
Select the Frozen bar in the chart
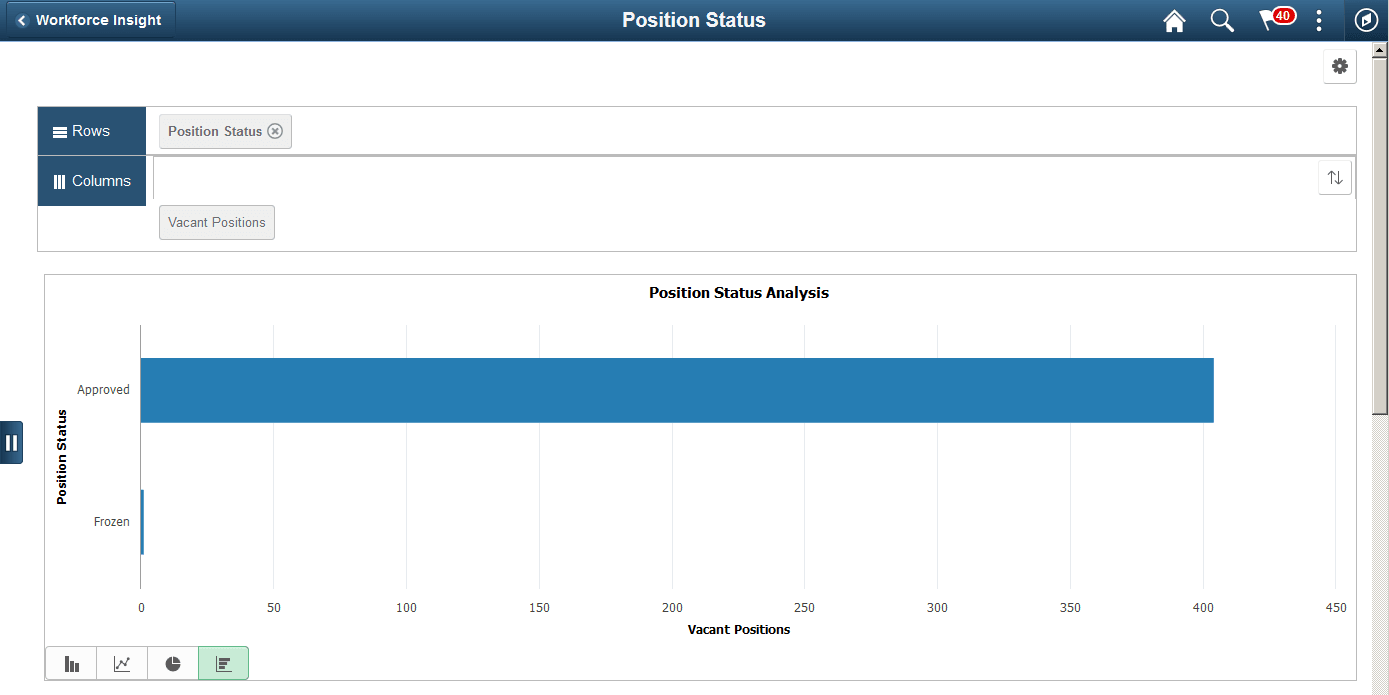(142, 521)
